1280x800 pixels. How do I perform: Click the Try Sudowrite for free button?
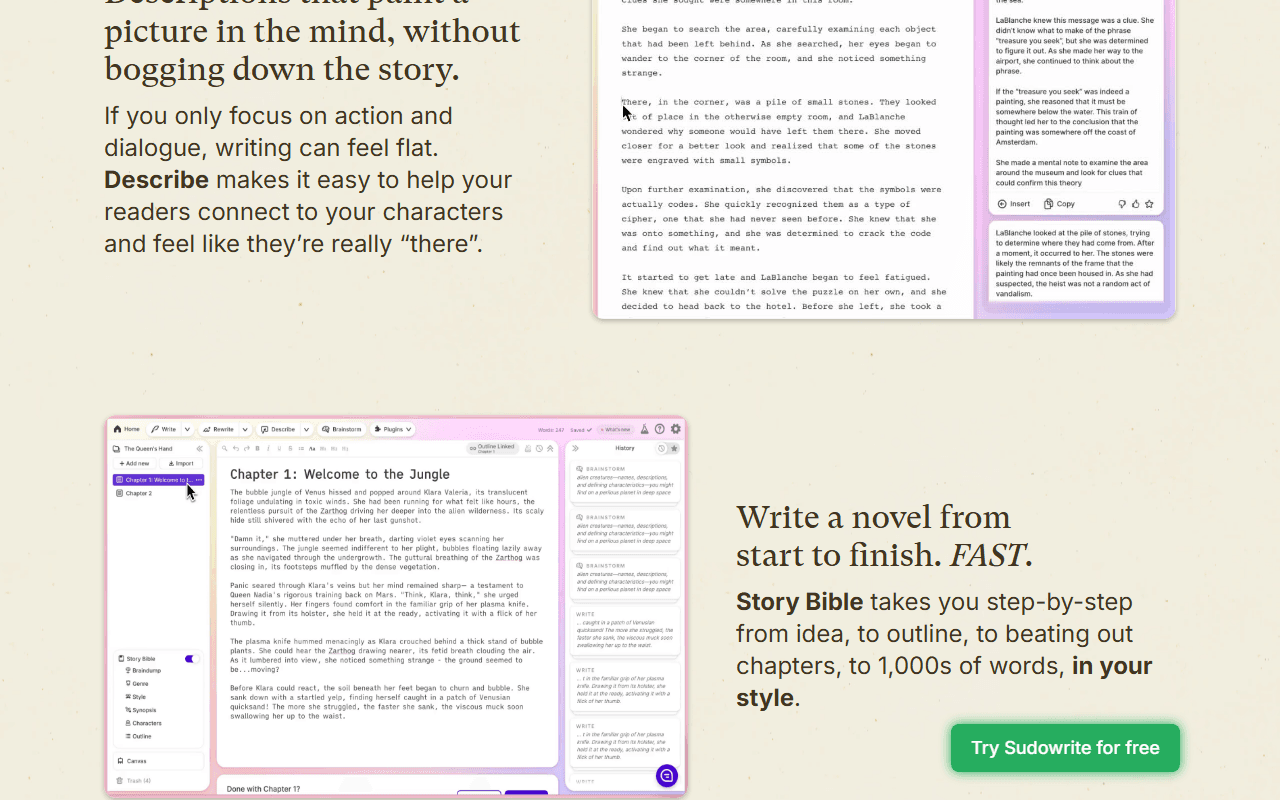click(x=1065, y=748)
